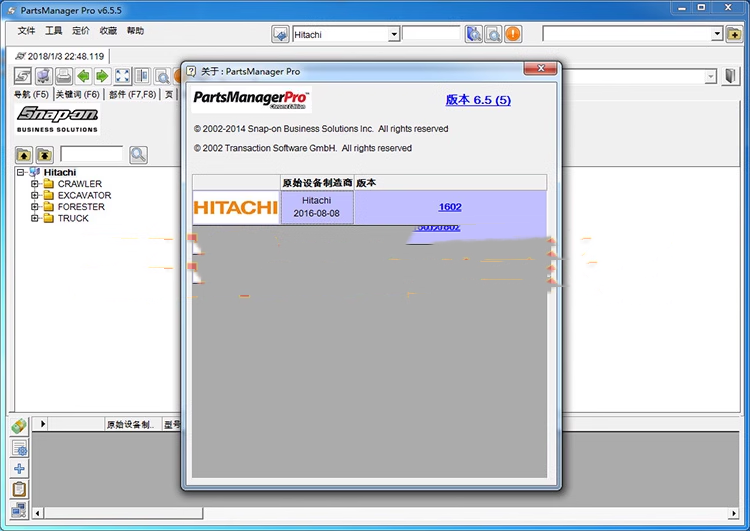Click the row arrow marker in the bottom grid header
Screen dimensions: 750x531
coord(43,424)
